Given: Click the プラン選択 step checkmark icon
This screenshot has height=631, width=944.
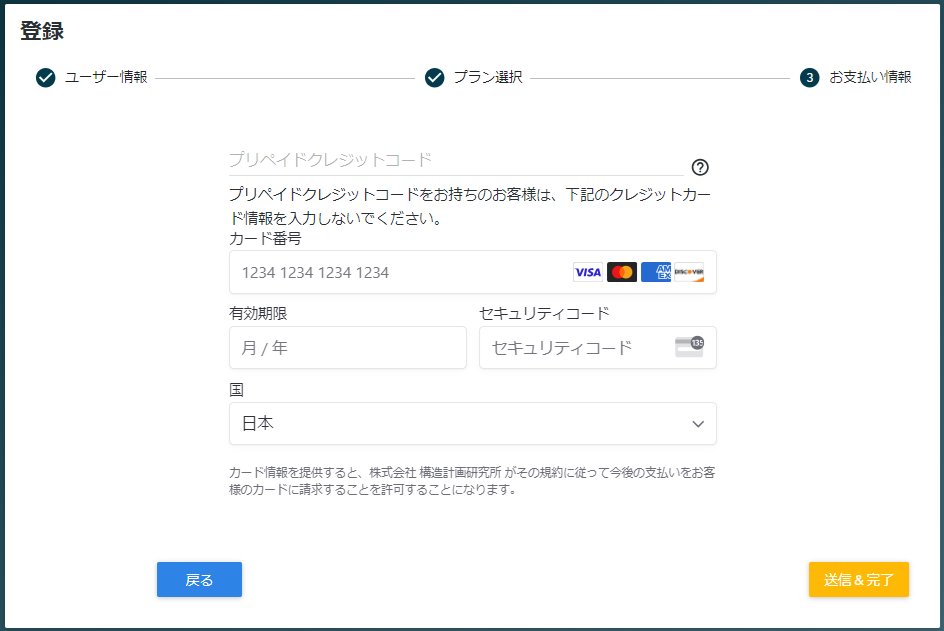Looking at the screenshot, I should pos(435,78).
